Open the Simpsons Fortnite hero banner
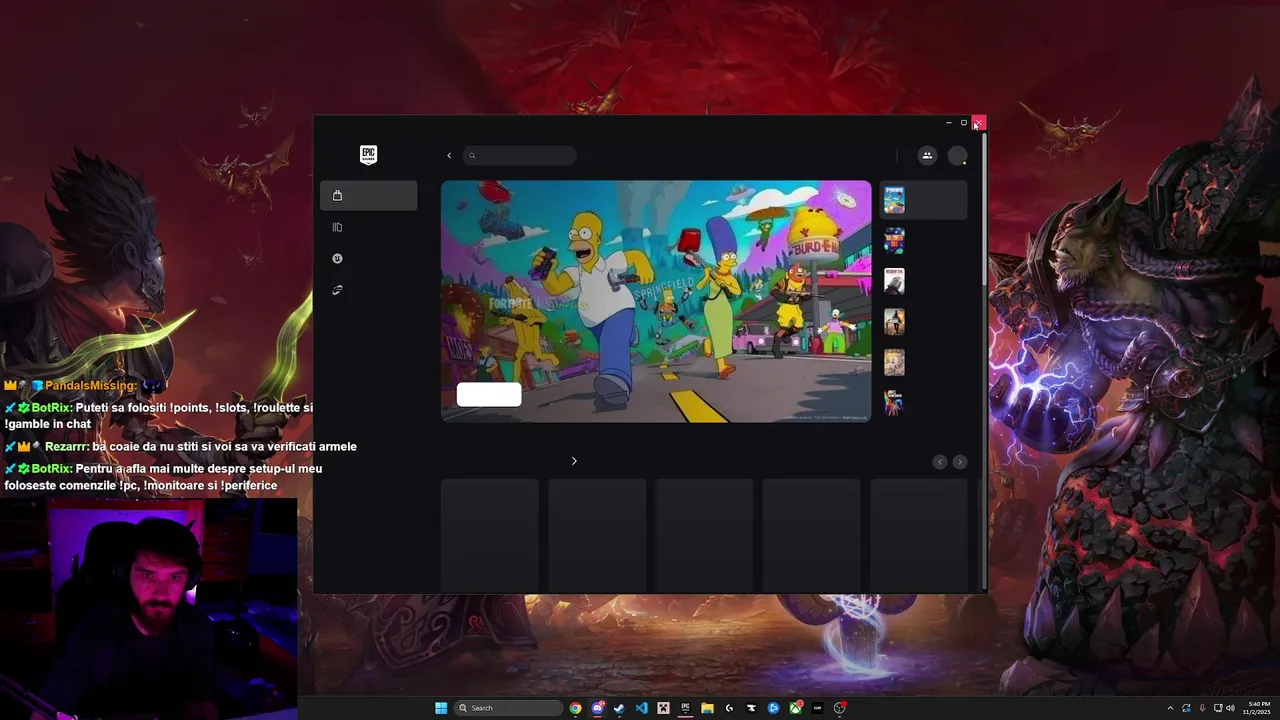This screenshot has height=720, width=1280. click(x=656, y=301)
